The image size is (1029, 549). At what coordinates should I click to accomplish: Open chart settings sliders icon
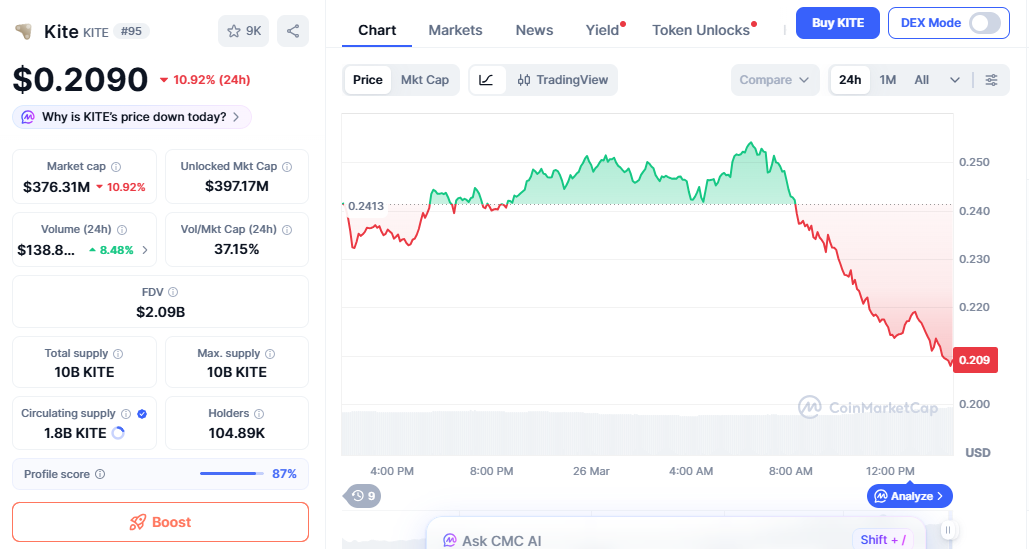click(991, 80)
